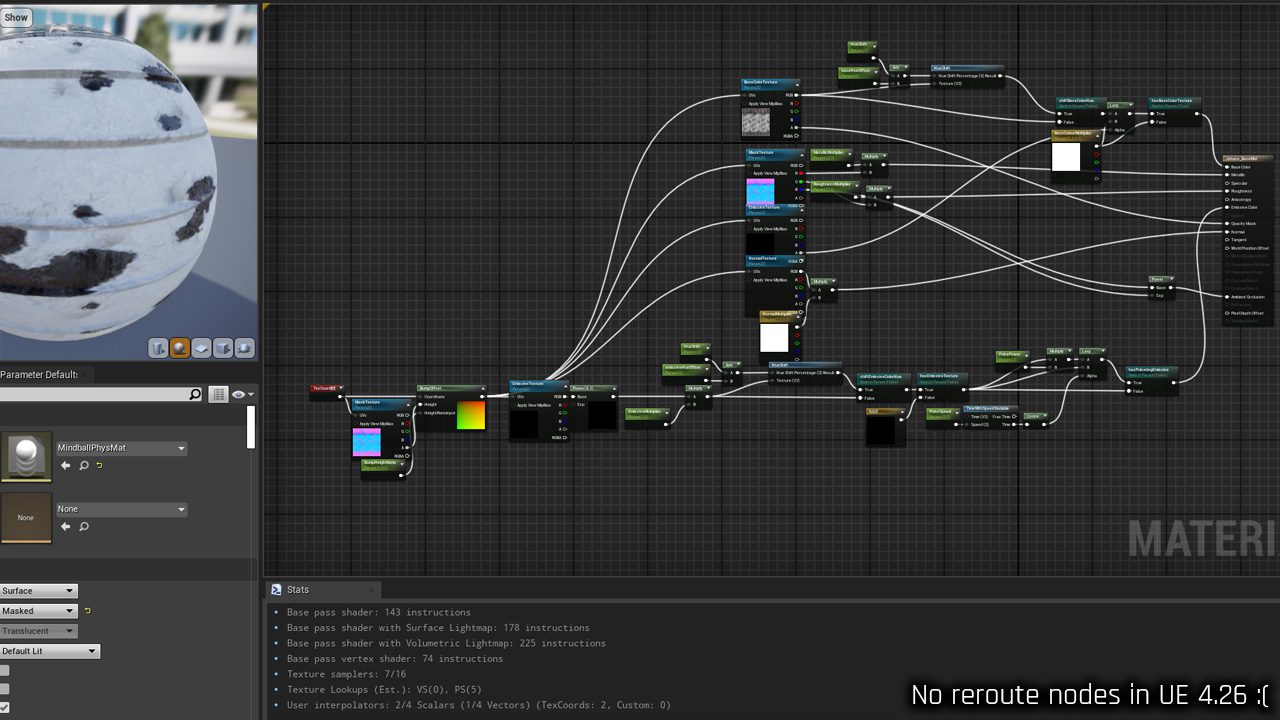
Task: Toggle the eye view options button
Action: click(241, 395)
